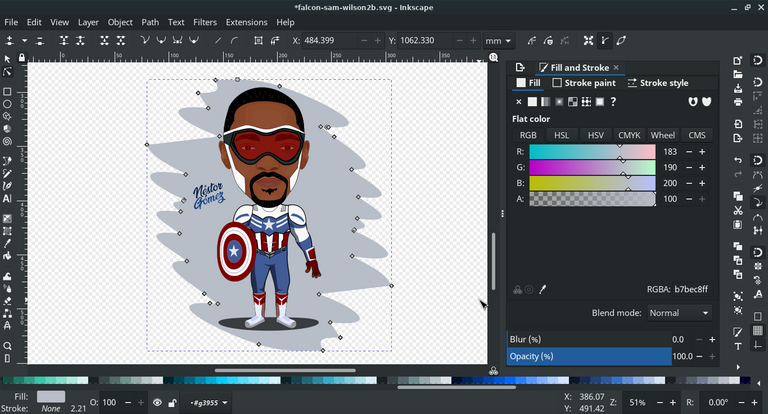Click the Print document icon

(x=738, y=102)
